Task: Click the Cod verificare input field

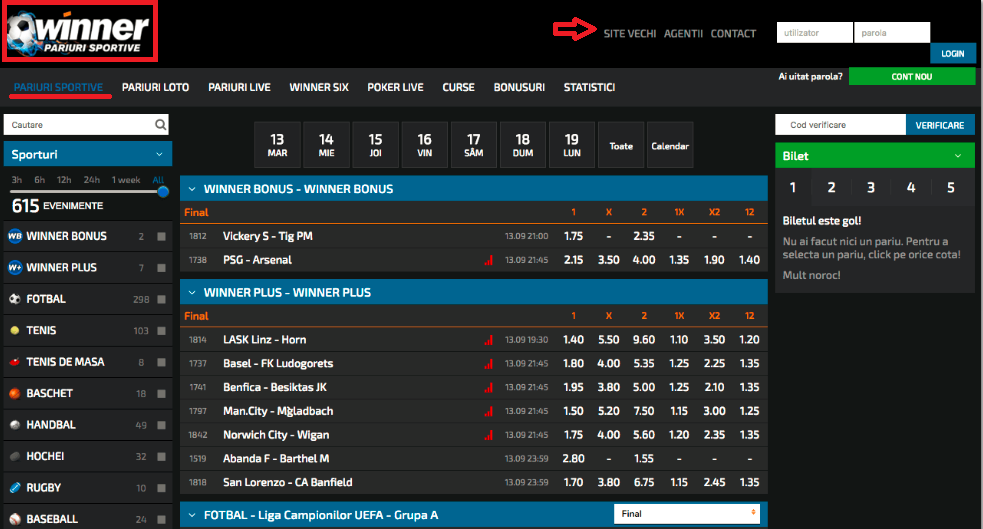Action: point(840,125)
